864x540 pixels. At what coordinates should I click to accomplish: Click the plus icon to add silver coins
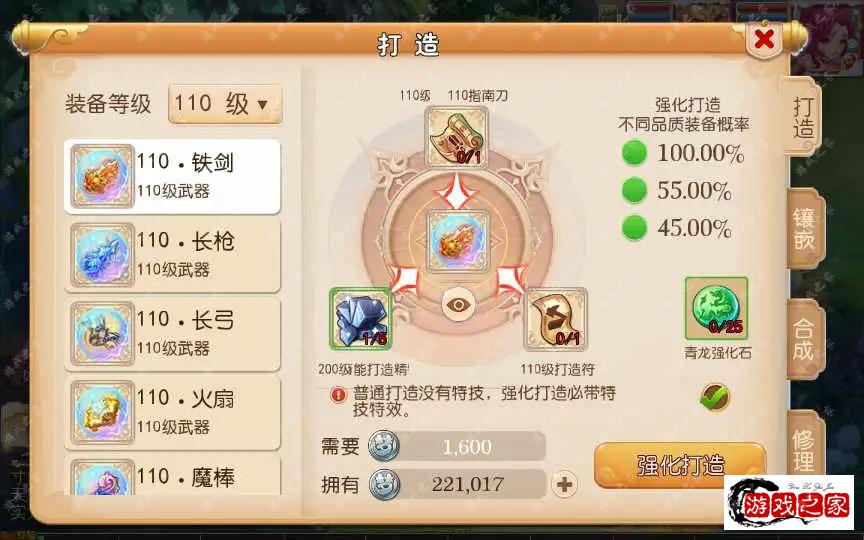564,484
